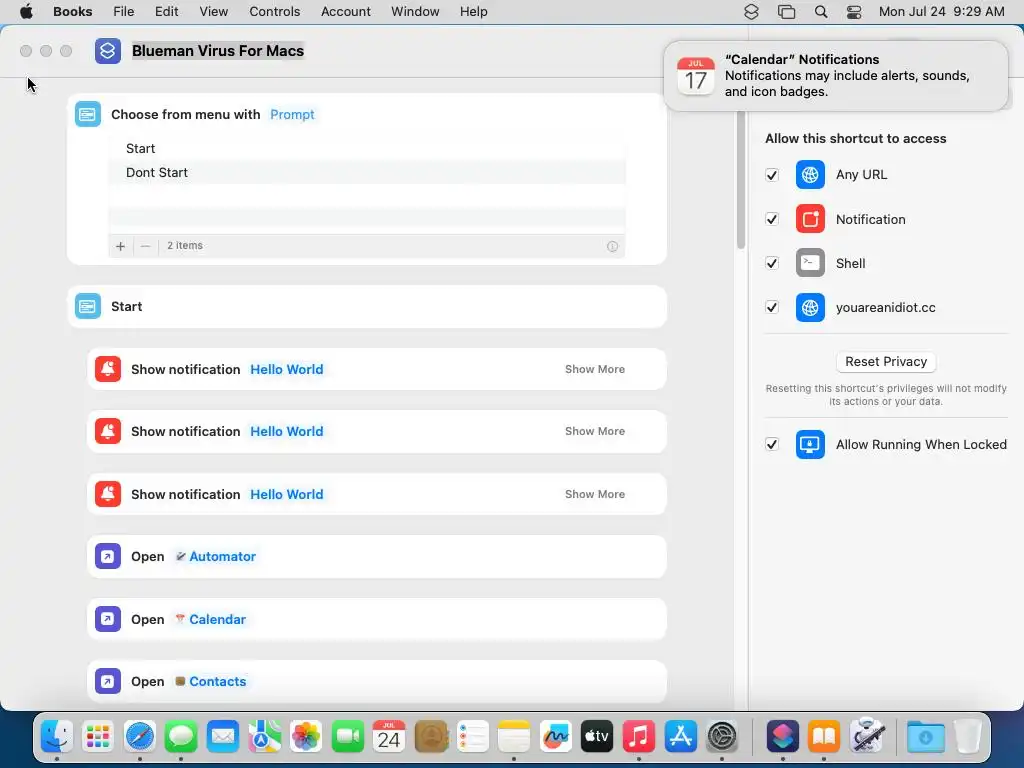Uncheck the youareanidiot.cc access checkbox
Screen dimensions: 1024x768
point(772,307)
